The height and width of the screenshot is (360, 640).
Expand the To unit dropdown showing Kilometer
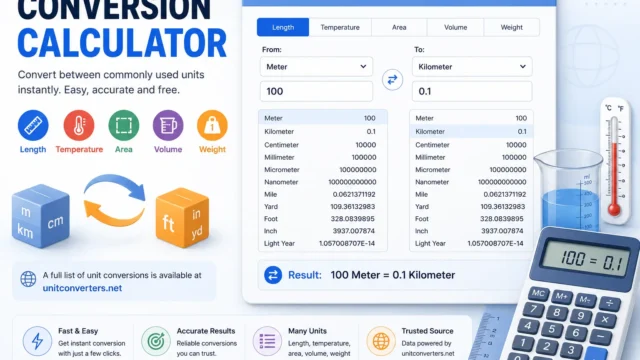click(472, 67)
